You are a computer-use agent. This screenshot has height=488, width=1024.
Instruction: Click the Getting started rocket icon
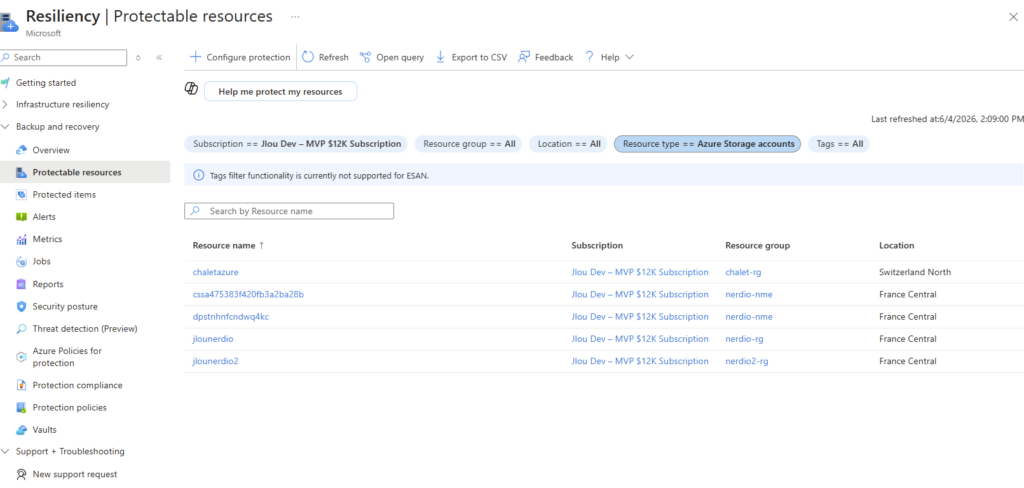click(6, 83)
